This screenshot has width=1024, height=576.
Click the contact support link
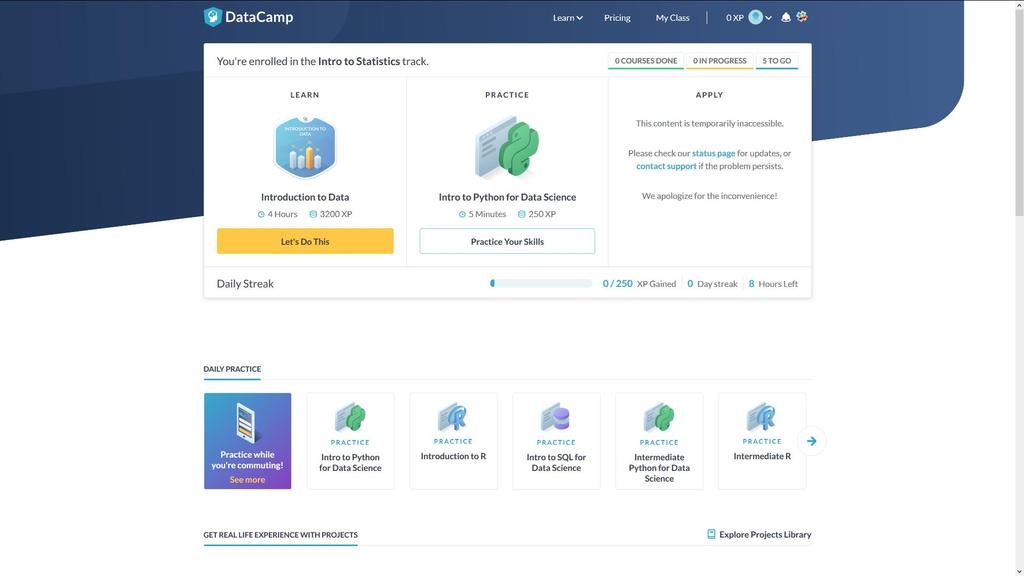(666, 167)
